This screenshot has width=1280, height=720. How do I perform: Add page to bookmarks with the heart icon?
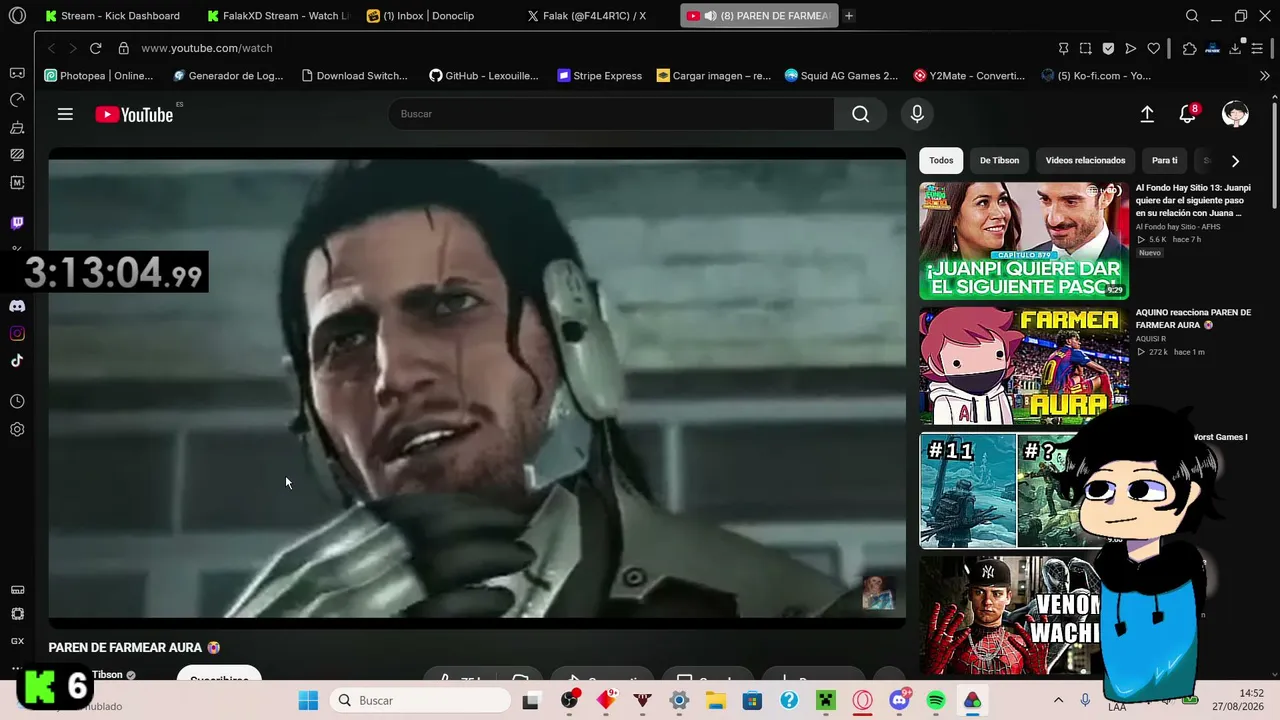[1153, 48]
